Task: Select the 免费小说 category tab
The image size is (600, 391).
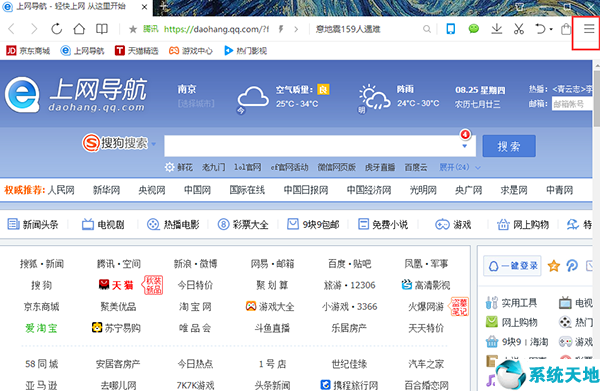Action: [x=383, y=224]
